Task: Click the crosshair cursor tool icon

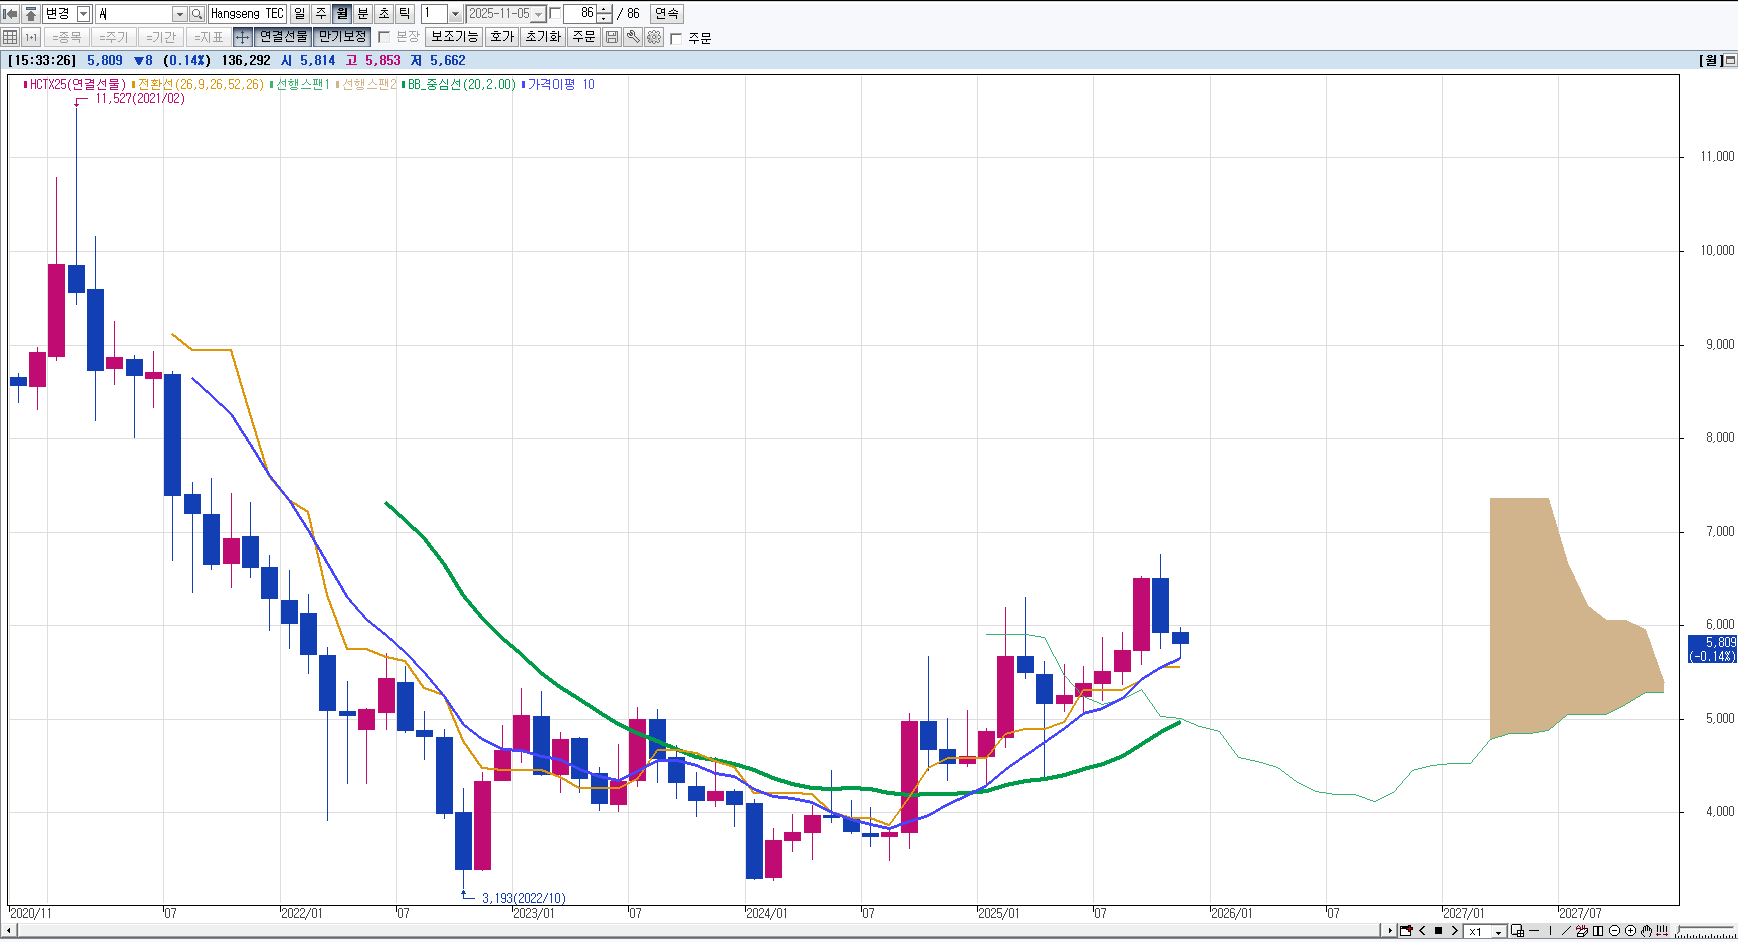Action: coord(242,37)
